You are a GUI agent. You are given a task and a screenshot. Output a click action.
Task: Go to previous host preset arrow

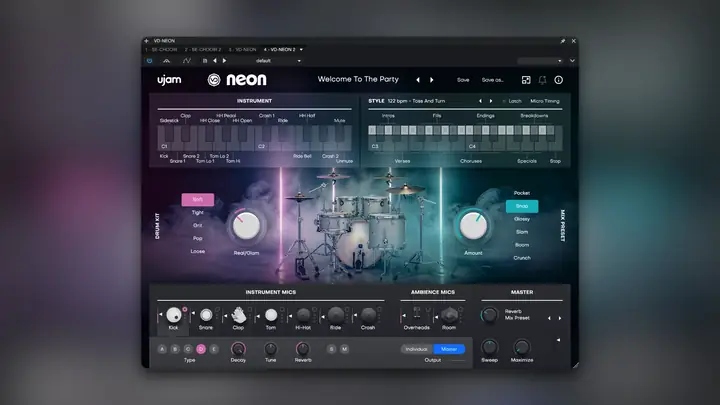pos(215,61)
